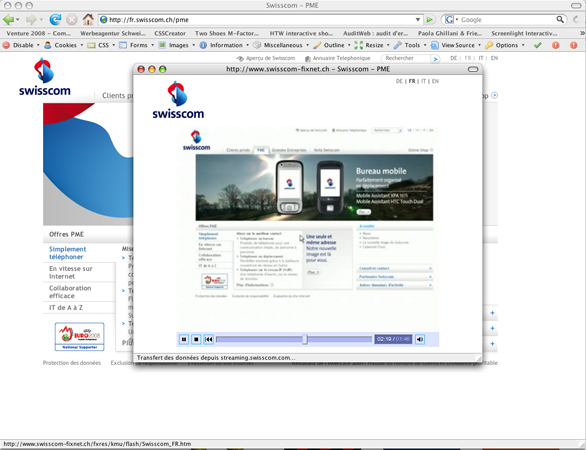Open the Options developer menu

(505, 45)
